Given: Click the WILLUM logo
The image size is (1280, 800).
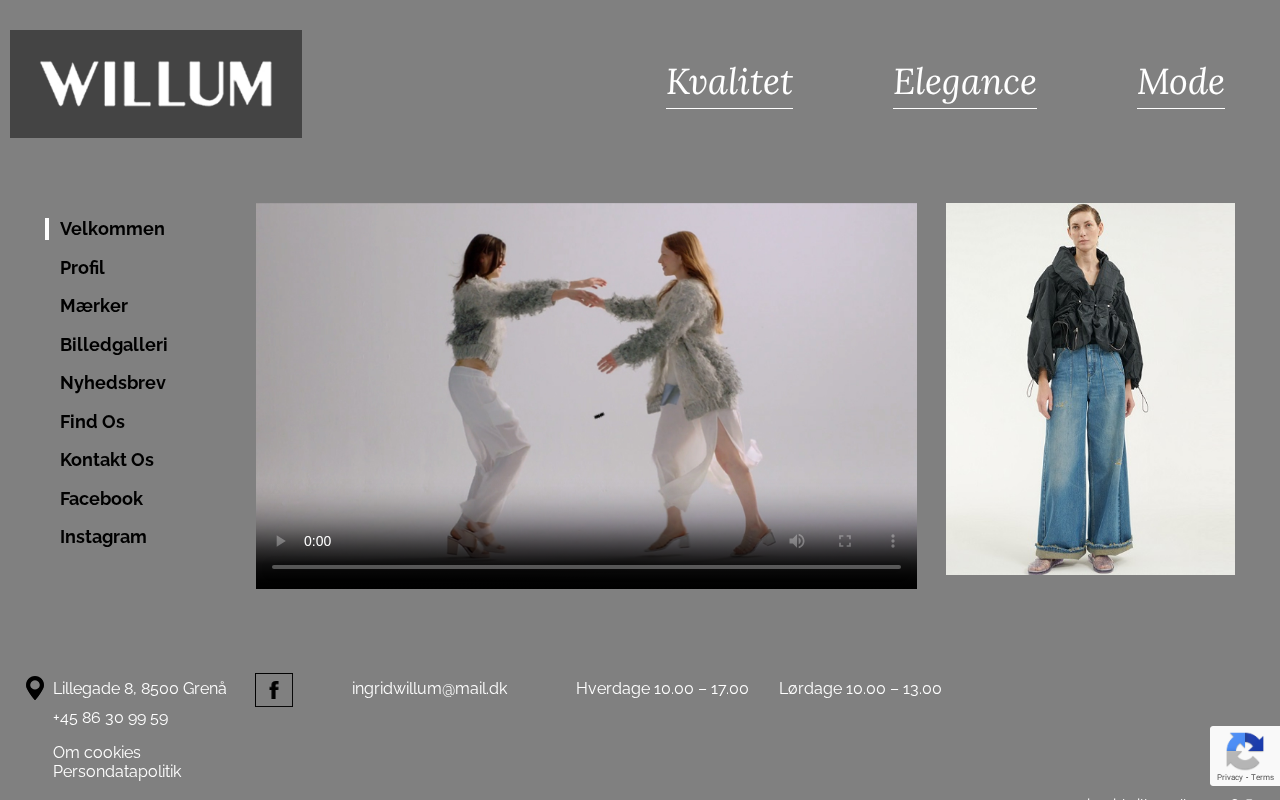Looking at the screenshot, I should point(156,84).
